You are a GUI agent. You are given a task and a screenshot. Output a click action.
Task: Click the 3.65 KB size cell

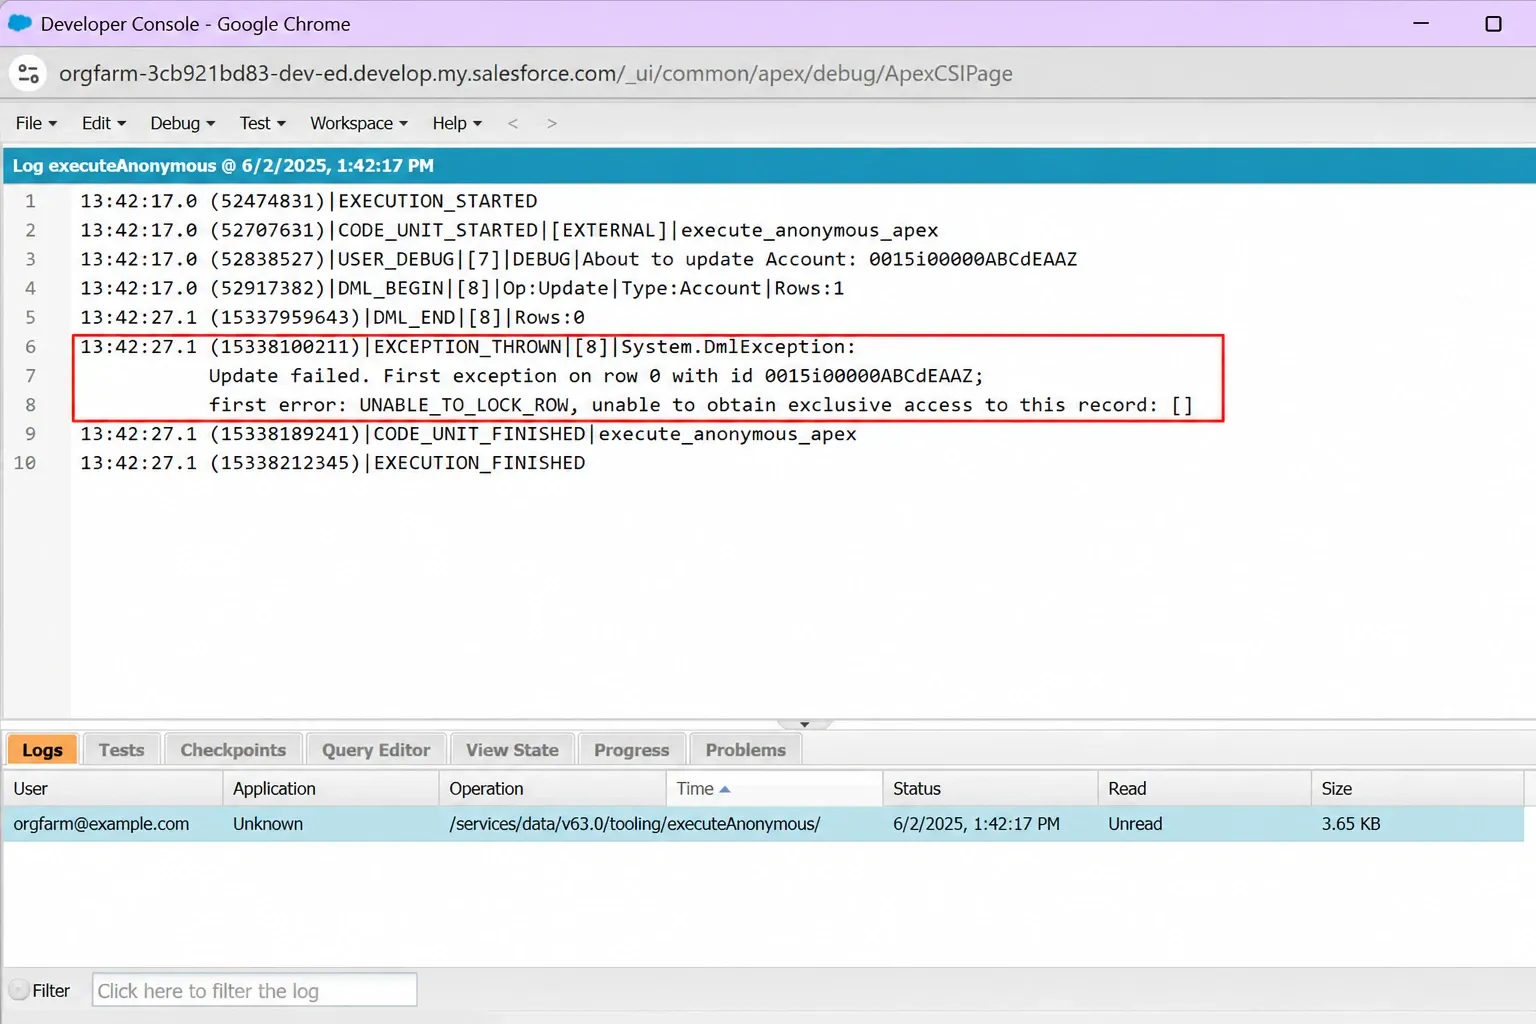tap(1351, 824)
